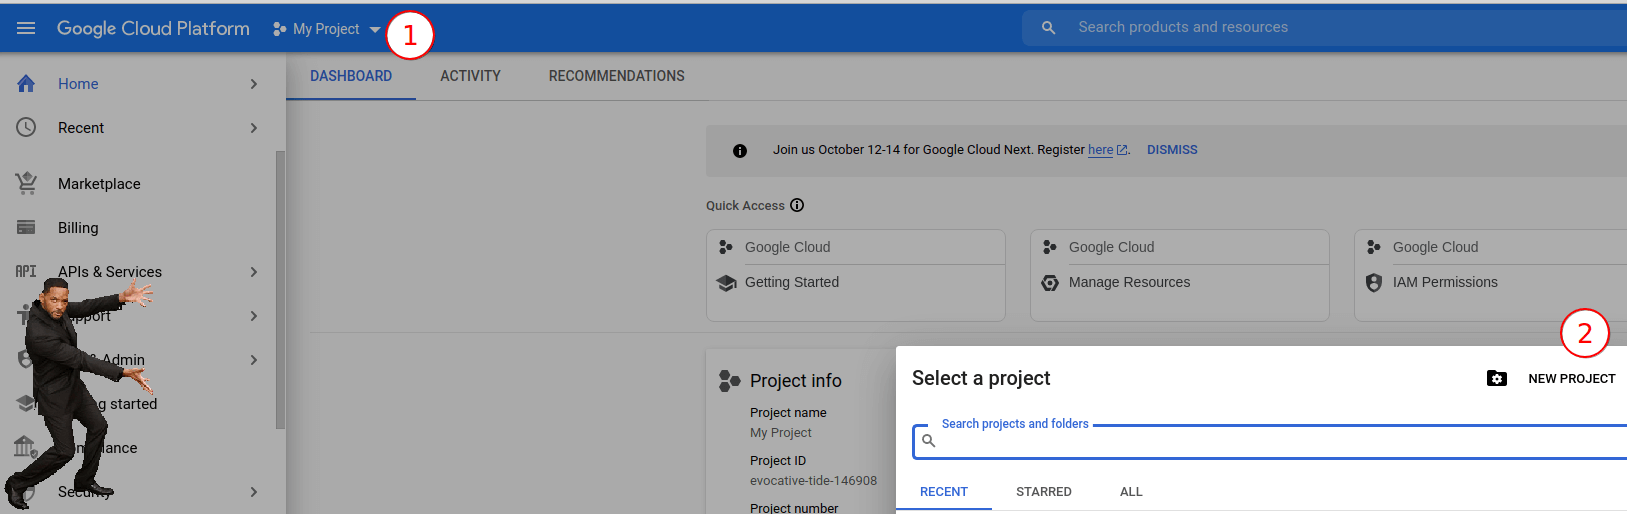
Task: Expand the IAM & Admin row chevron
Action: pos(254,360)
